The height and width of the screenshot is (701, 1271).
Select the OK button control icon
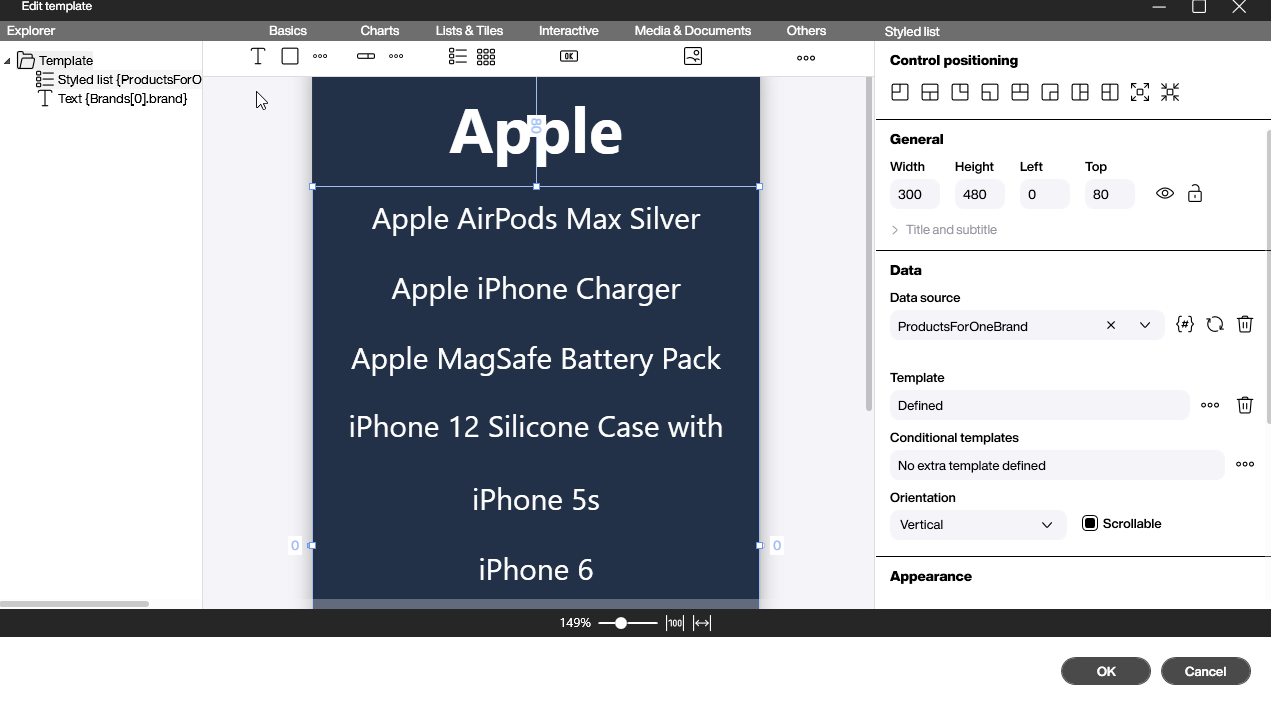coord(569,57)
